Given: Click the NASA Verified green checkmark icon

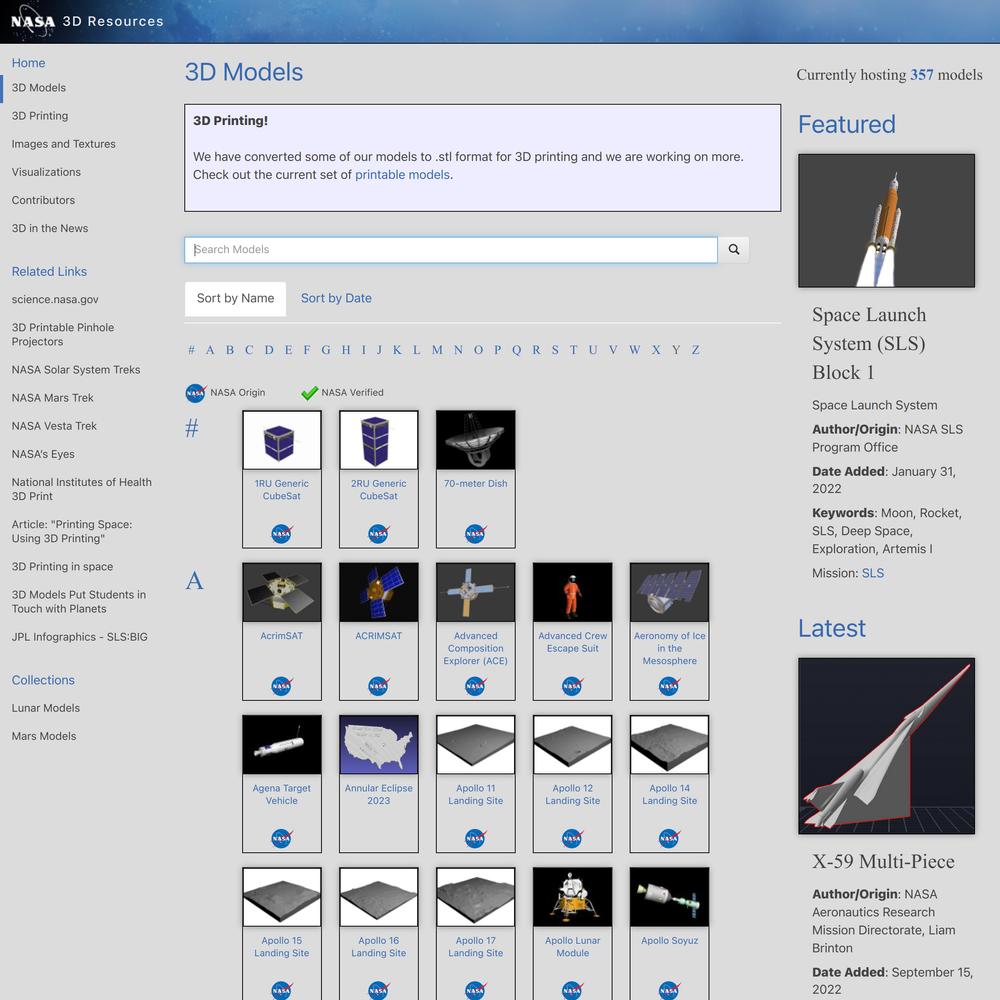Looking at the screenshot, I should (x=309, y=393).
